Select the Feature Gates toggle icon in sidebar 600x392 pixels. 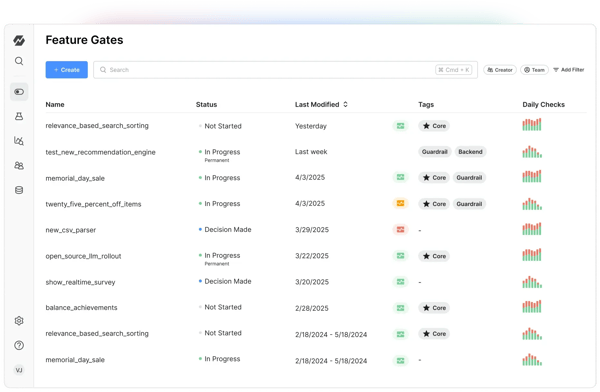click(19, 92)
